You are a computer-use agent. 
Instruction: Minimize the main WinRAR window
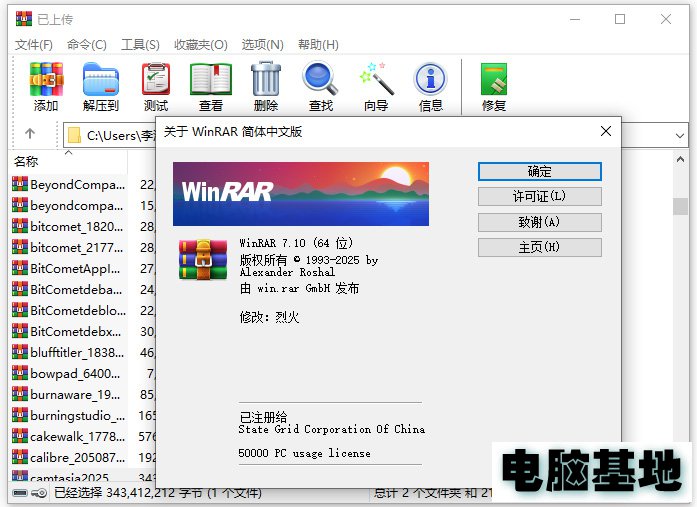pos(575,20)
